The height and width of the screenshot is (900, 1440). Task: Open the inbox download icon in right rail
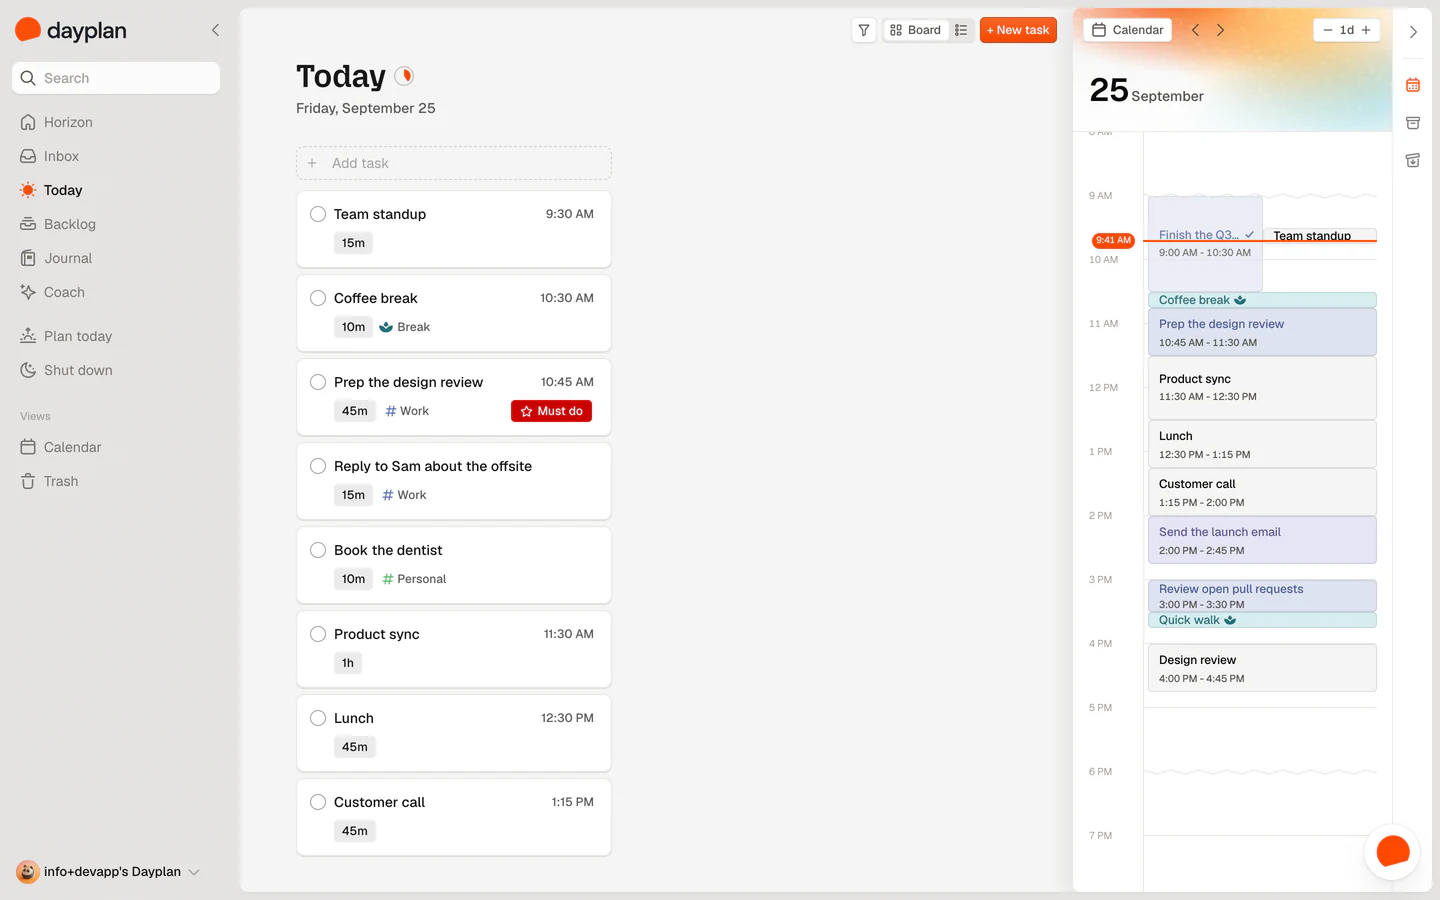pos(1413,160)
